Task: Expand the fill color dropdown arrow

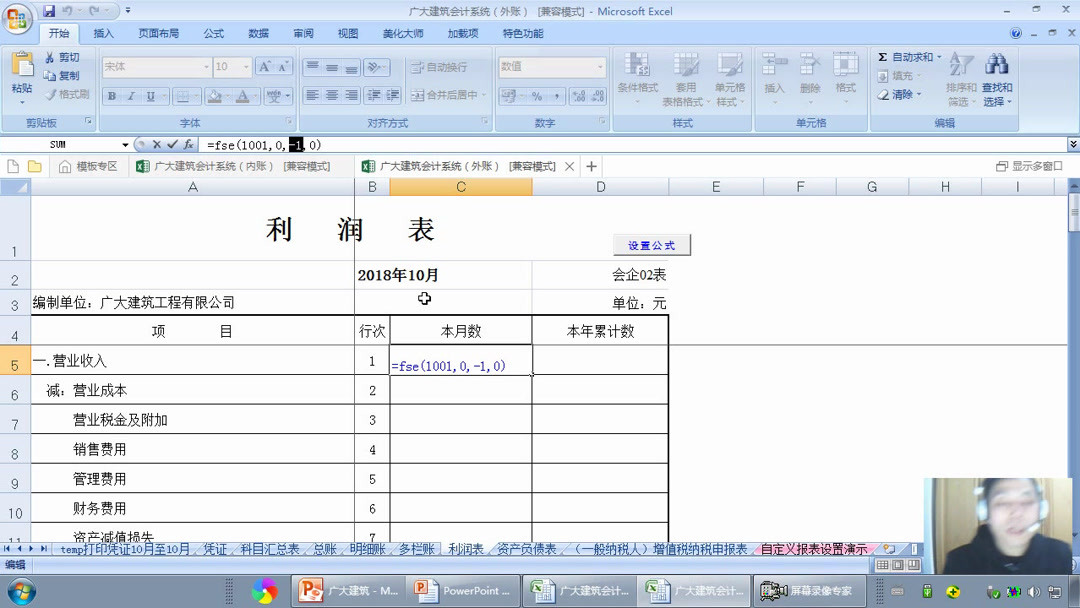Action: click(x=228, y=96)
